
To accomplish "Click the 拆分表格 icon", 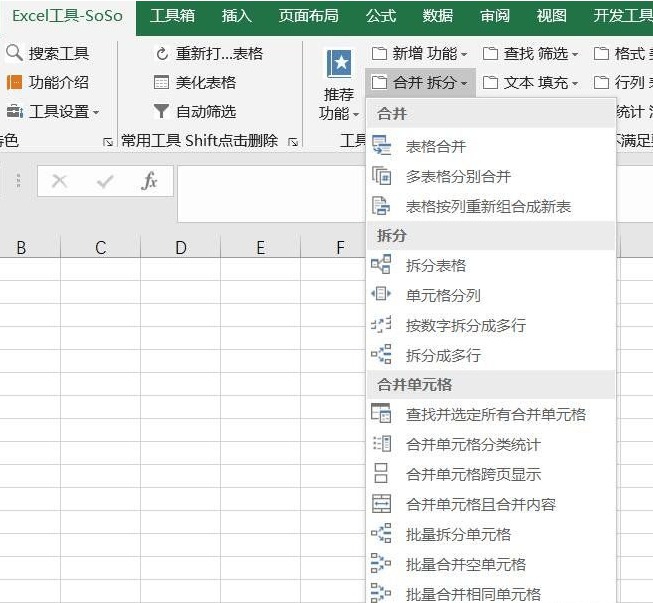I will (381, 265).
